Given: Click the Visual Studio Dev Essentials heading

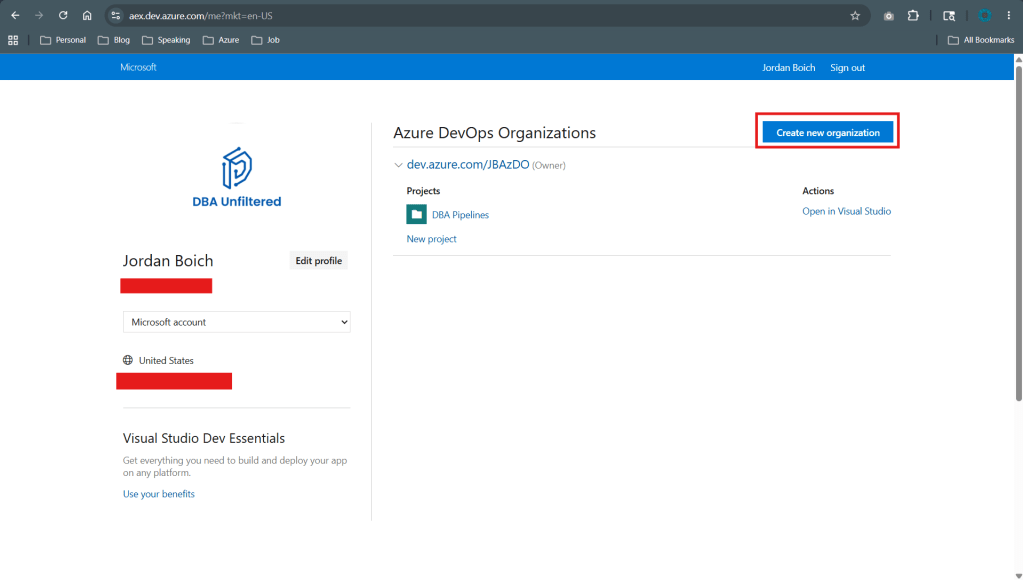Looking at the screenshot, I should pyautogui.click(x=204, y=438).
